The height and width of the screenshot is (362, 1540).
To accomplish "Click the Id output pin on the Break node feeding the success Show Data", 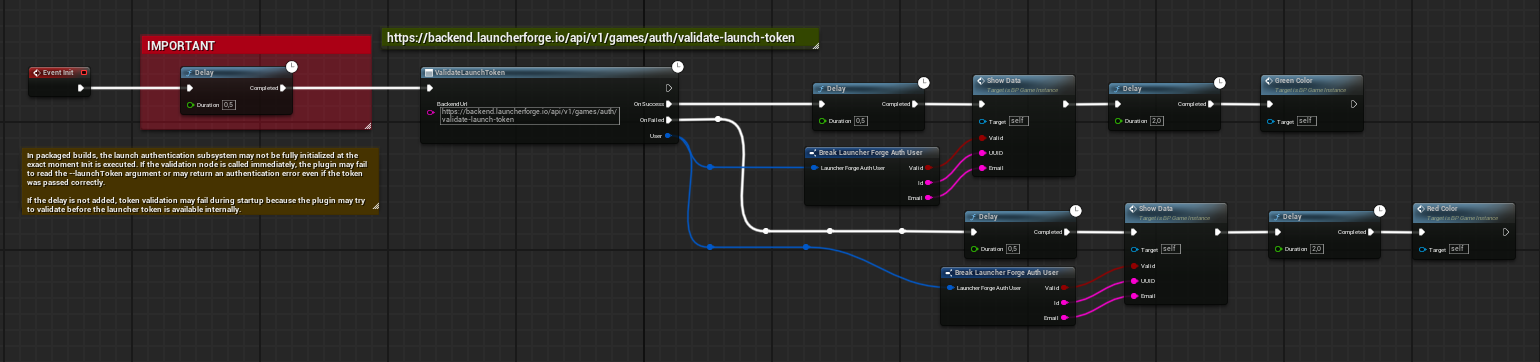I will pyautogui.click(x=929, y=183).
